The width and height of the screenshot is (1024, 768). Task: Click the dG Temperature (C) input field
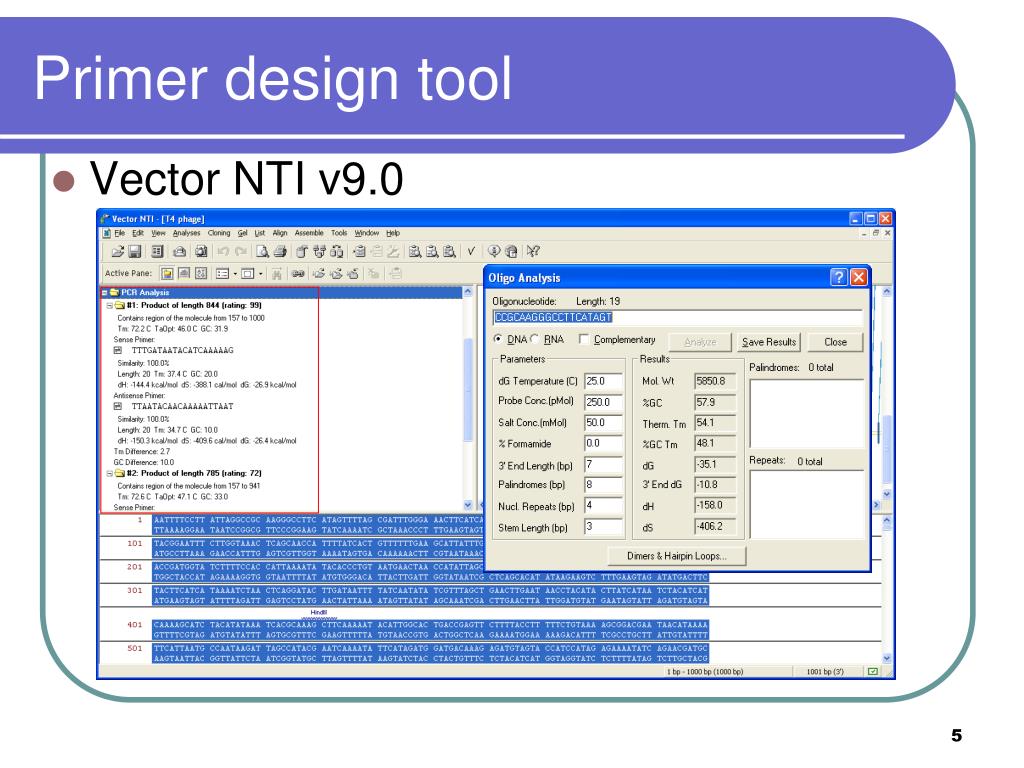(x=603, y=381)
